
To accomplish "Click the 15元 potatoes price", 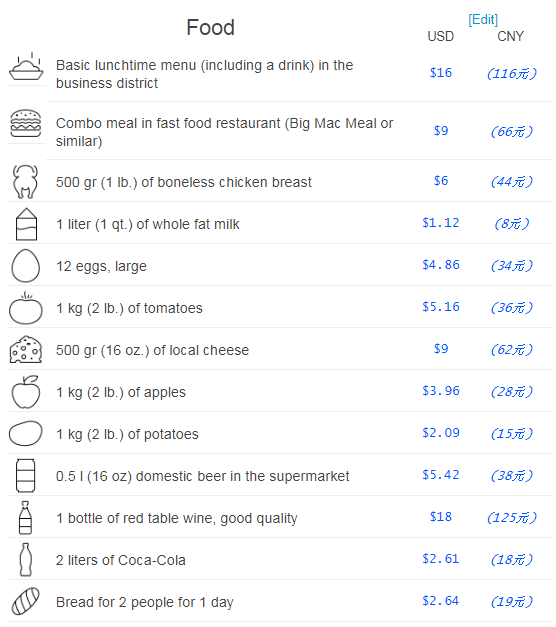I will click(512, 433).
